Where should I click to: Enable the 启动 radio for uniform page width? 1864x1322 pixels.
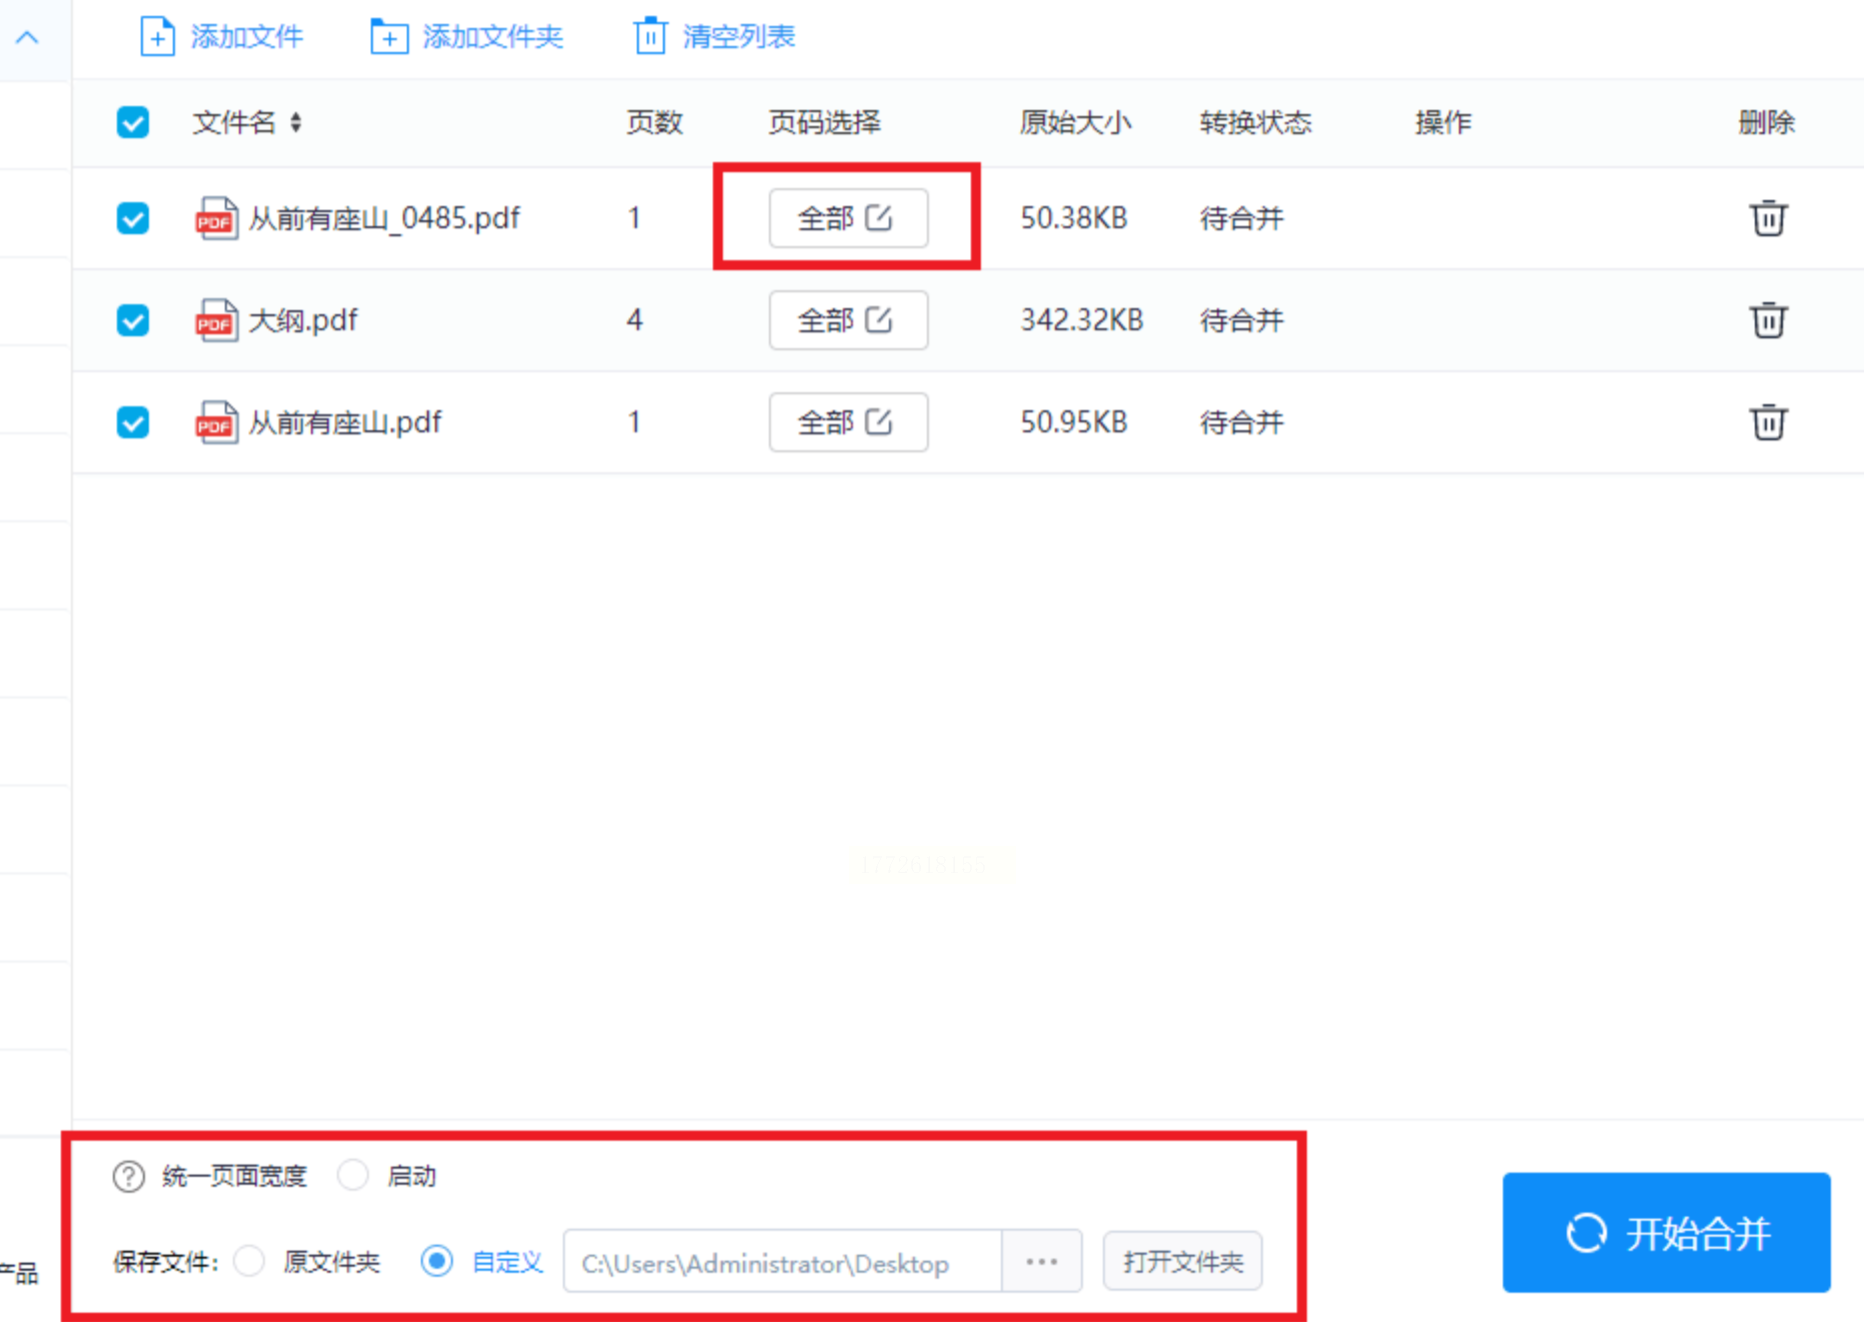pyautogui.click(x=353, y=1175)
